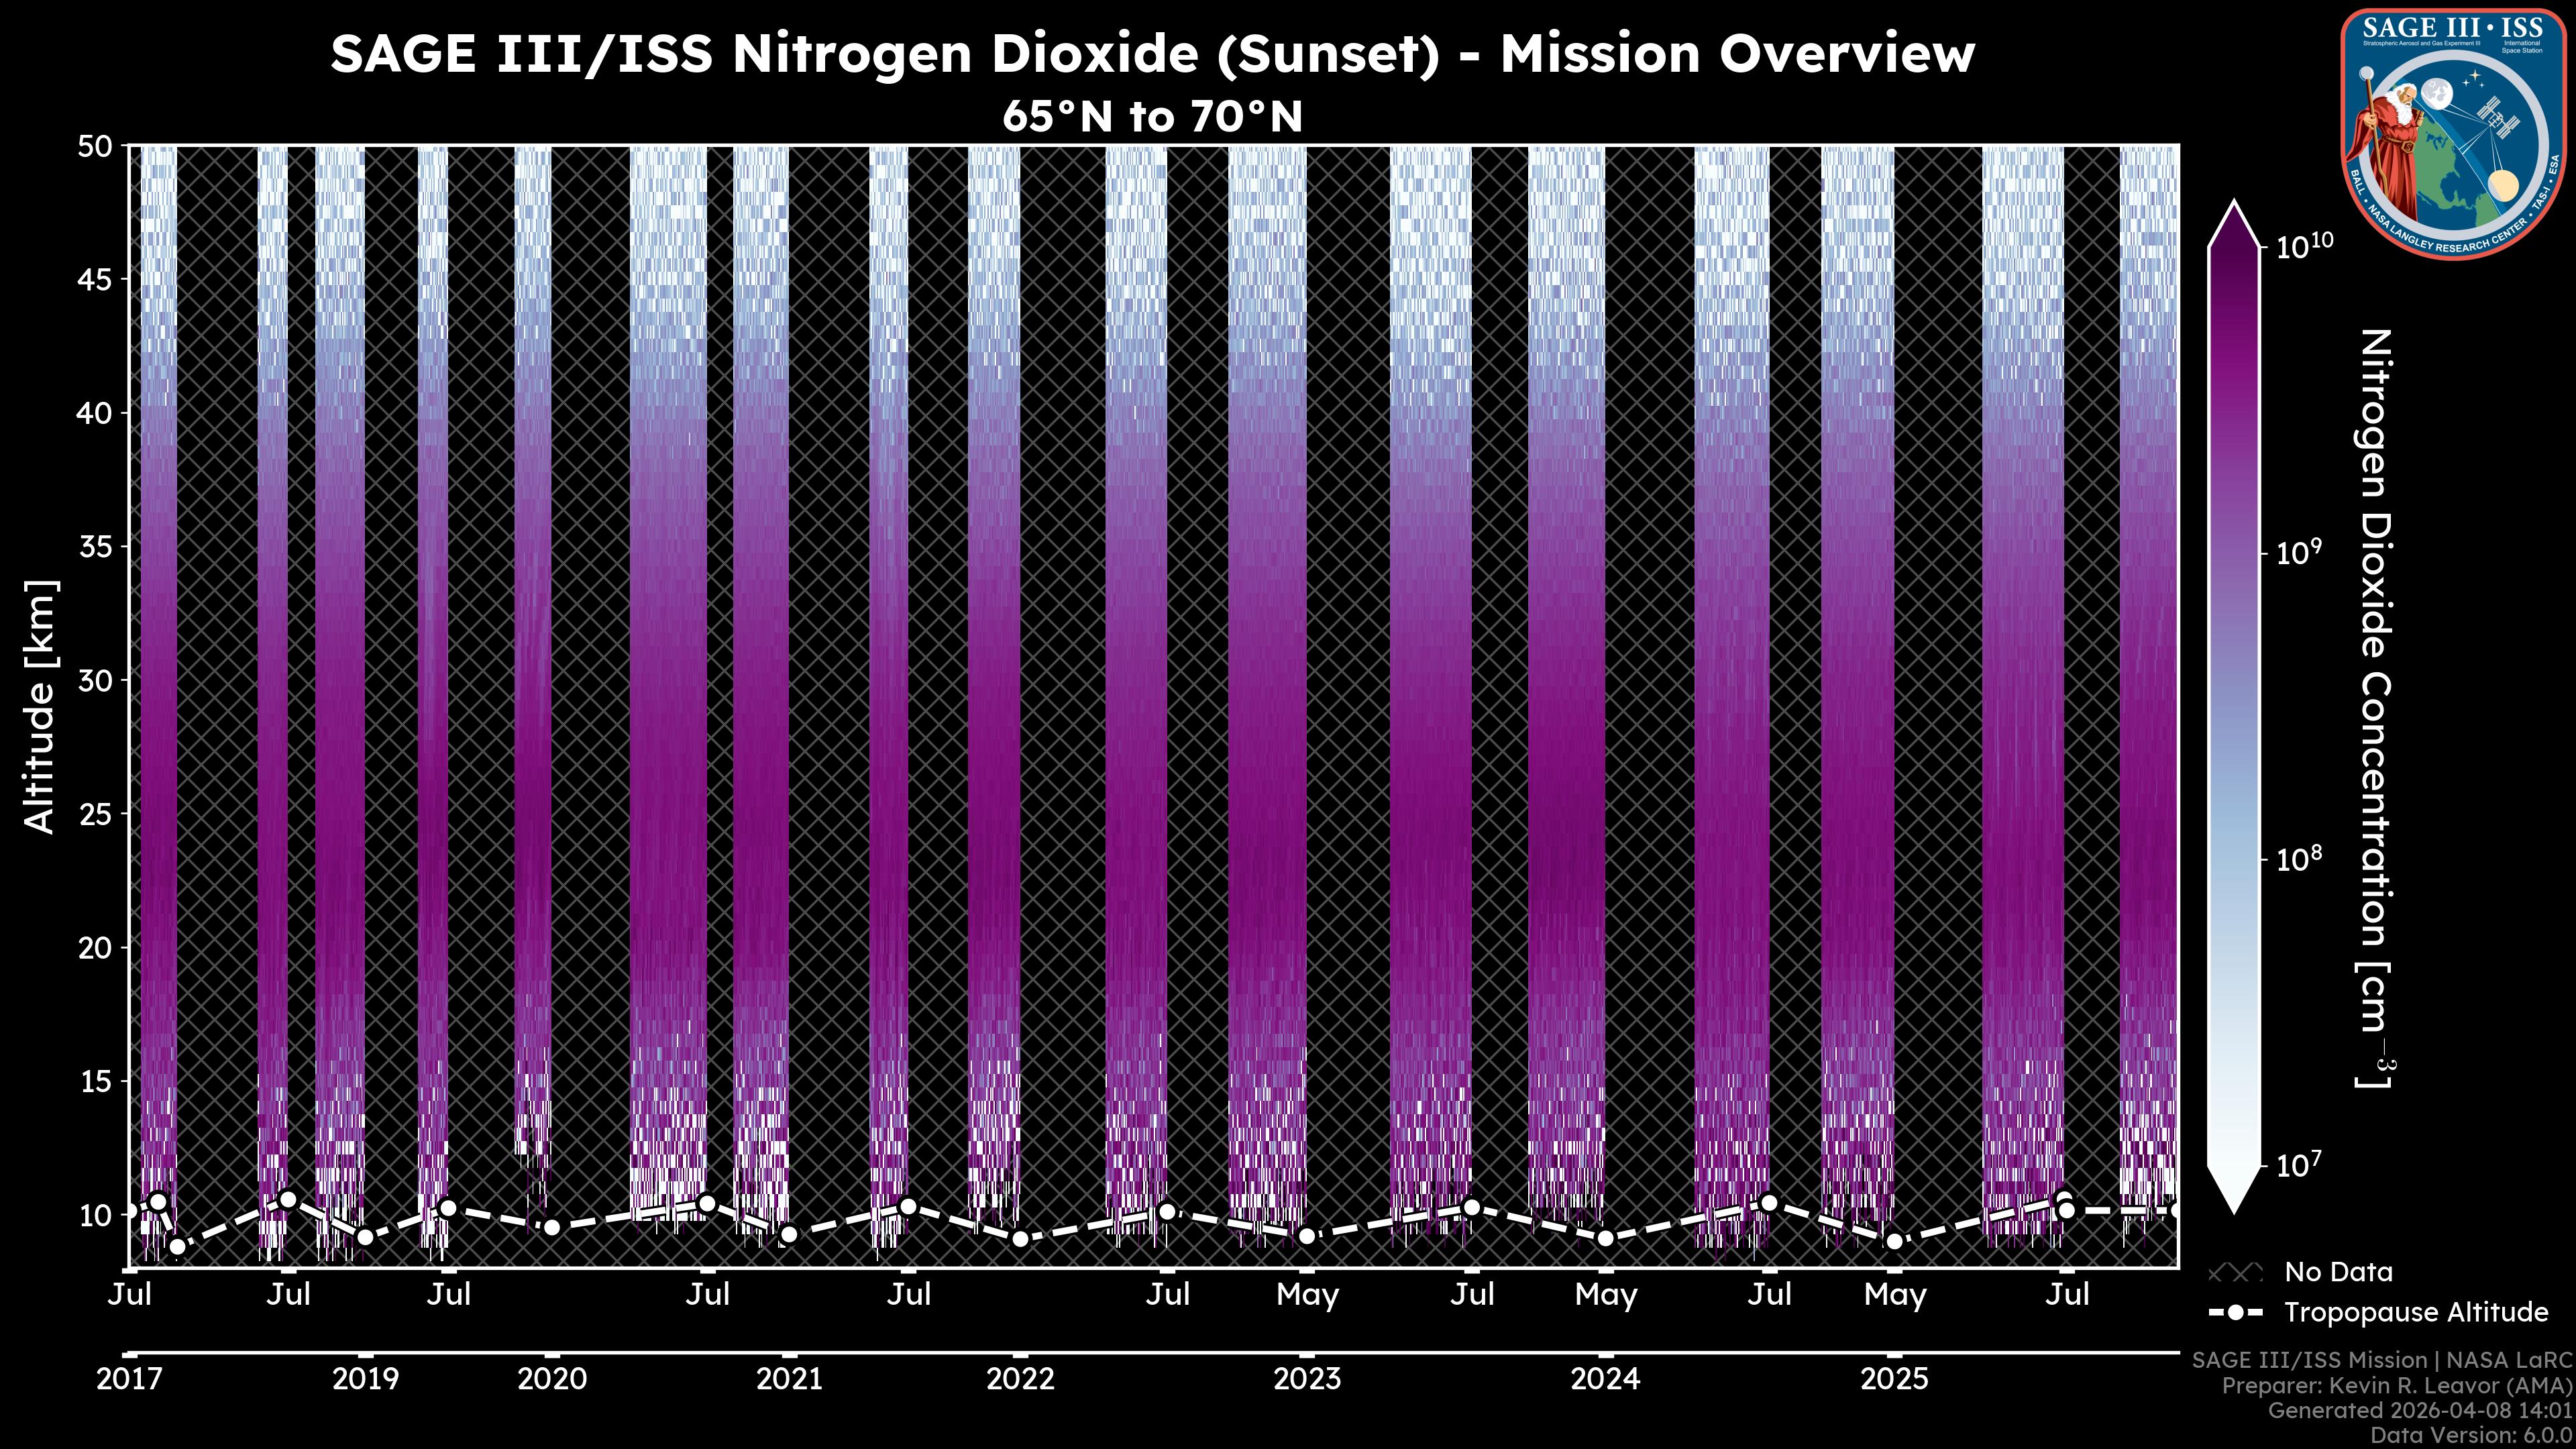The height and width of the screenshot is (1449, 2576).
Task: Click the tropopause marker above 2022
Action: [x=1020, y=1239]
